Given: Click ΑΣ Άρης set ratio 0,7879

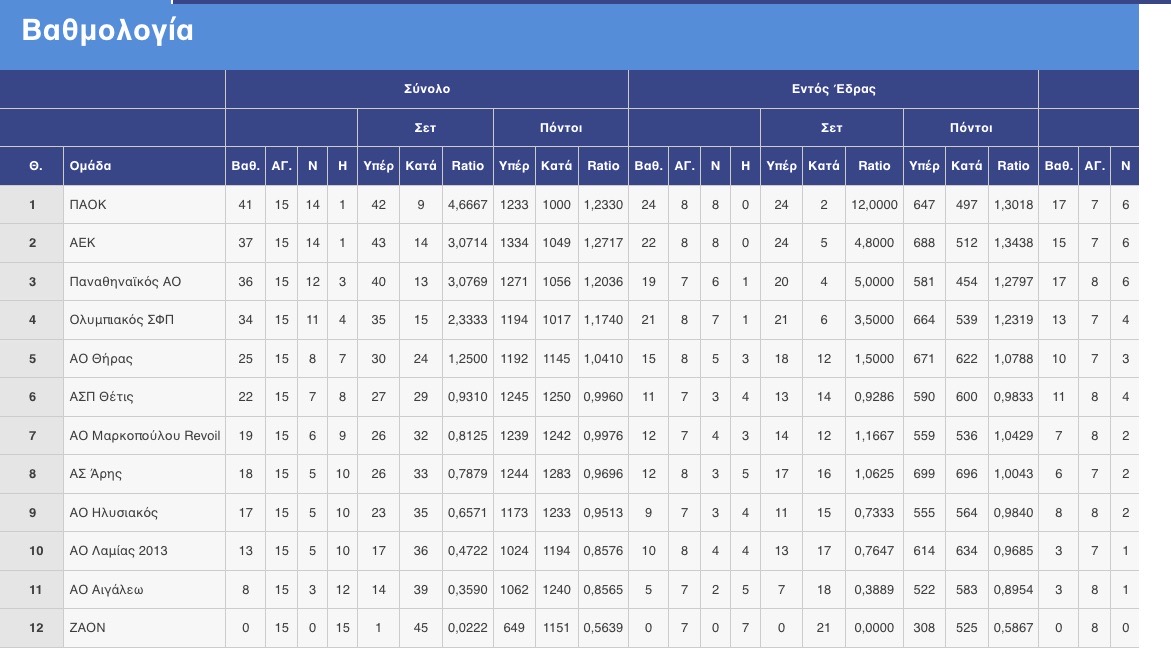Looking at the screenshot, I should tap(468, 474).
